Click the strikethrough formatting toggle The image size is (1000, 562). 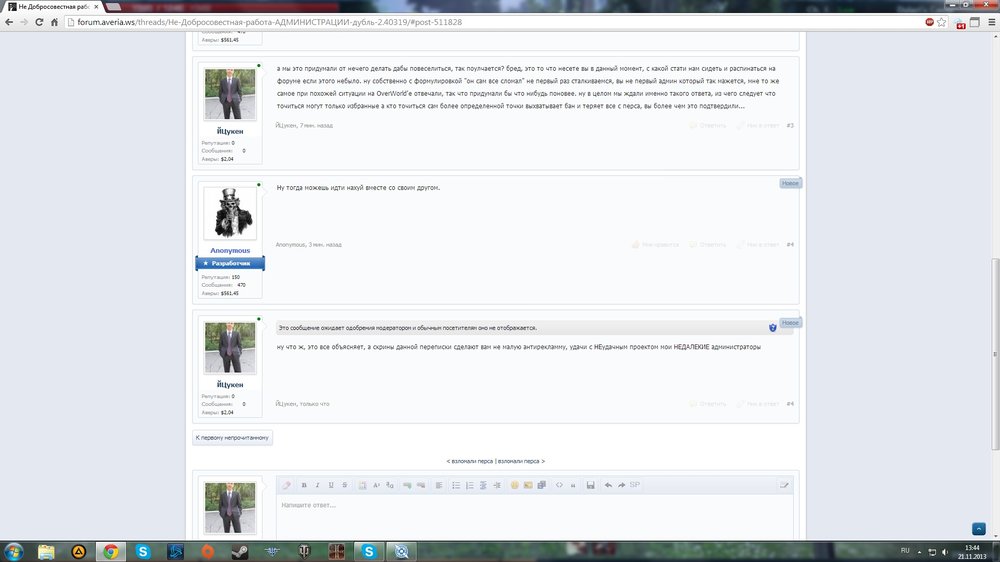click(x=345, y=485)
